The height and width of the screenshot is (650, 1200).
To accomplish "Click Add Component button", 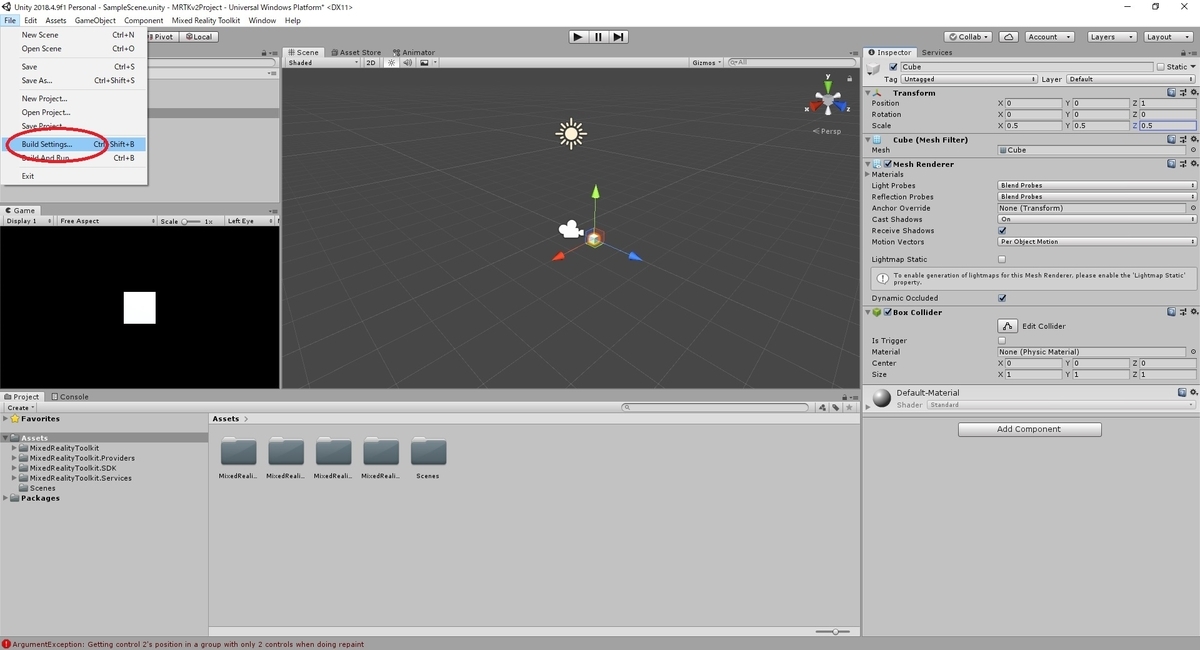I will (1030, 429).
